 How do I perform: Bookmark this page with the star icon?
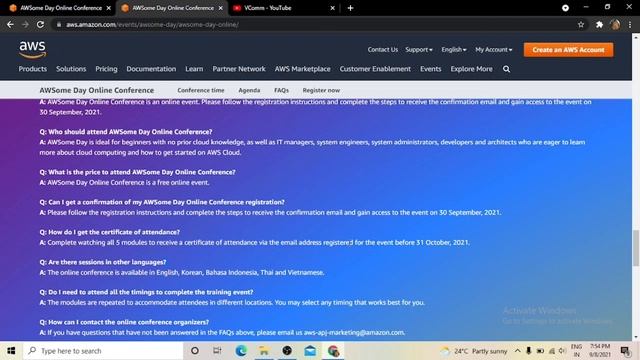(581, 24)
